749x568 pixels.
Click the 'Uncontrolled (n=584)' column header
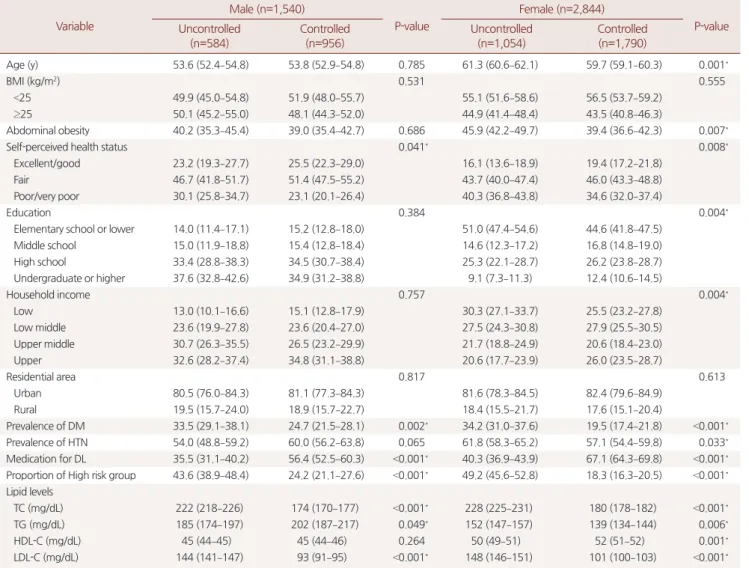point(209,36)
